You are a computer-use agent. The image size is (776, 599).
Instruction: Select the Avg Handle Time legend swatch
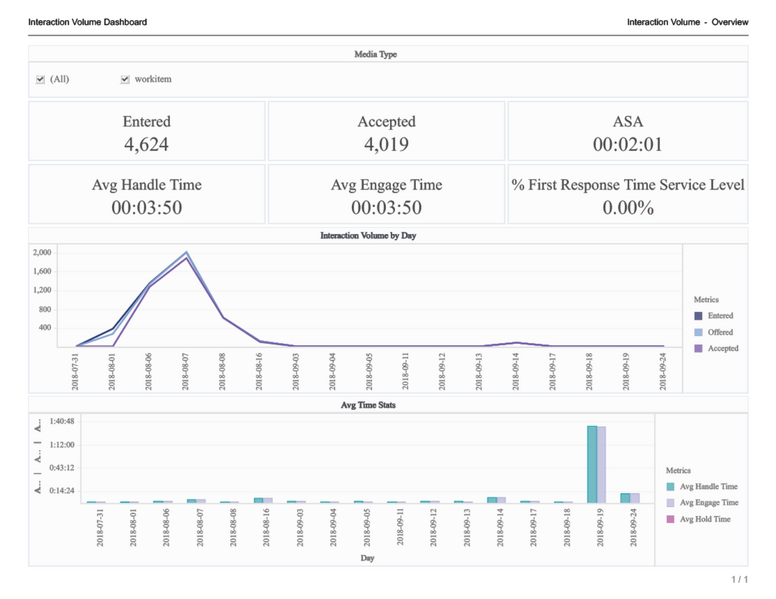click(x=671, y=486)
